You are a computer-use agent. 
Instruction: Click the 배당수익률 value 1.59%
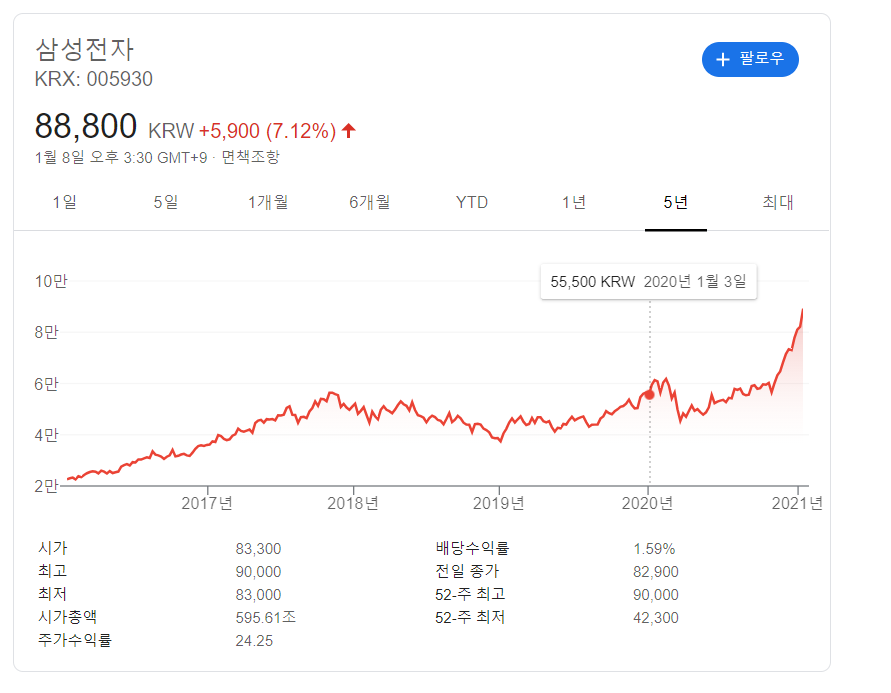pos(654,549)
